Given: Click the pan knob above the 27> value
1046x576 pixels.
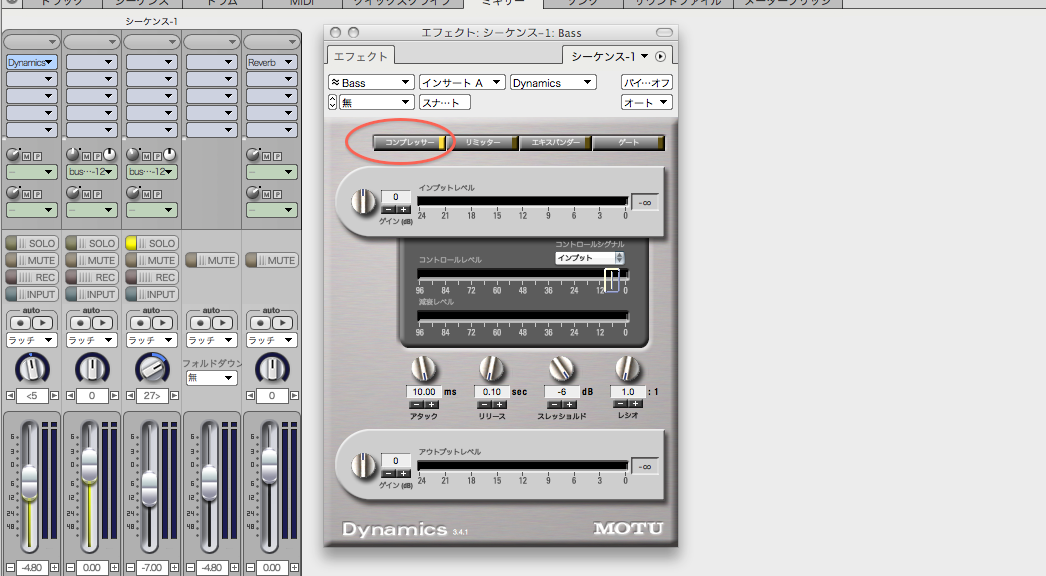Looking at the screenshot, I should (x=152, y=368).
